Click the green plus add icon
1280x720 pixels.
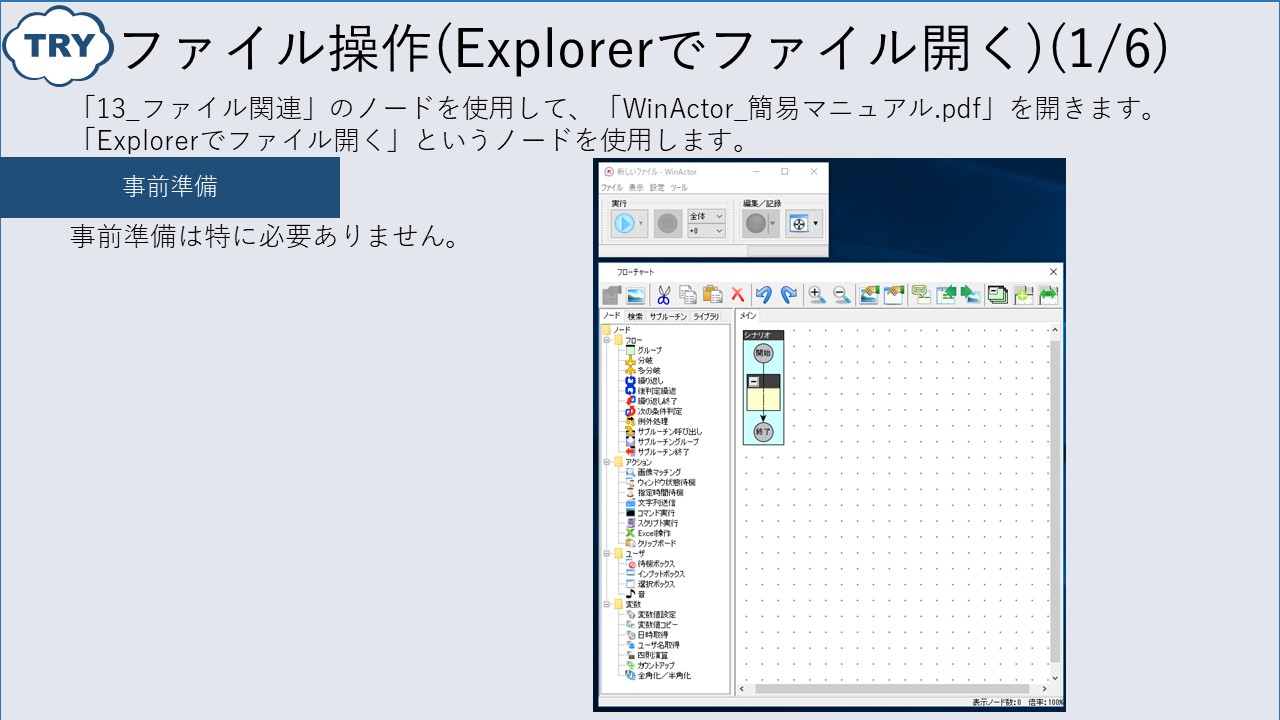(1022, 294)
